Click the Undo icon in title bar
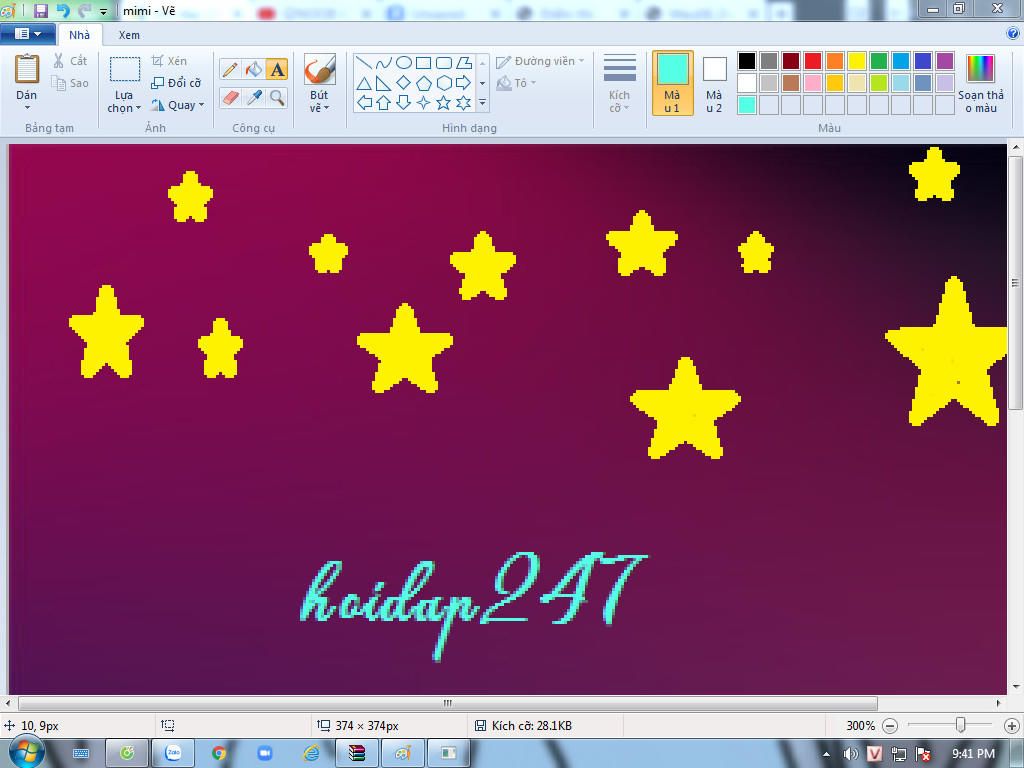Image resolution: width=1024 pixels, height=768 pixels. point(63,10)
